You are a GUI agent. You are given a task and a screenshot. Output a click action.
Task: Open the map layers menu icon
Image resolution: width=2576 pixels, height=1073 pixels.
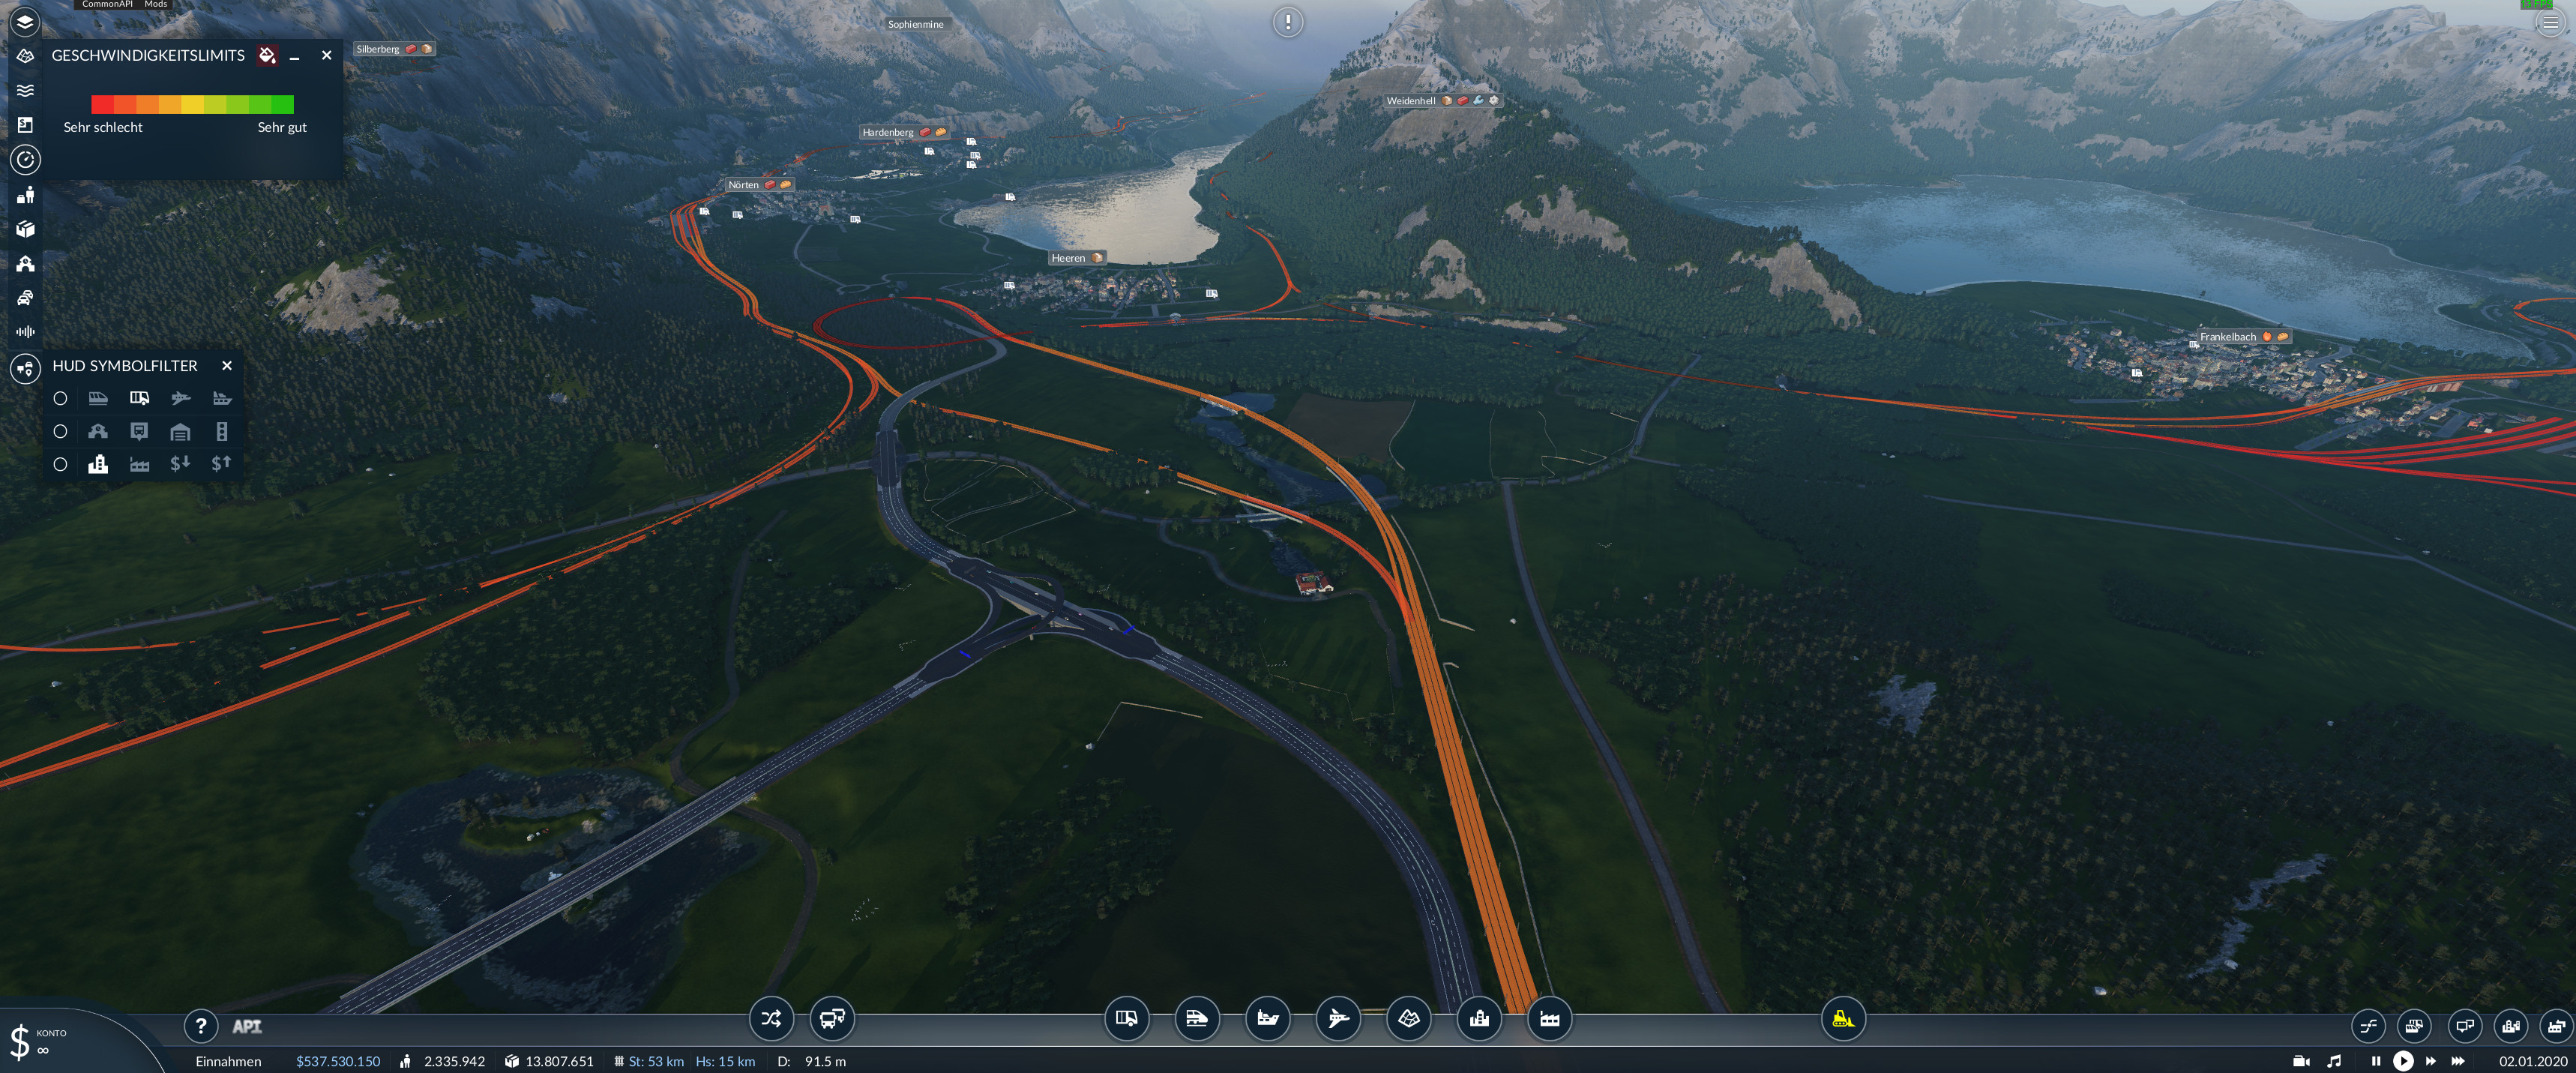pos(25,21)
